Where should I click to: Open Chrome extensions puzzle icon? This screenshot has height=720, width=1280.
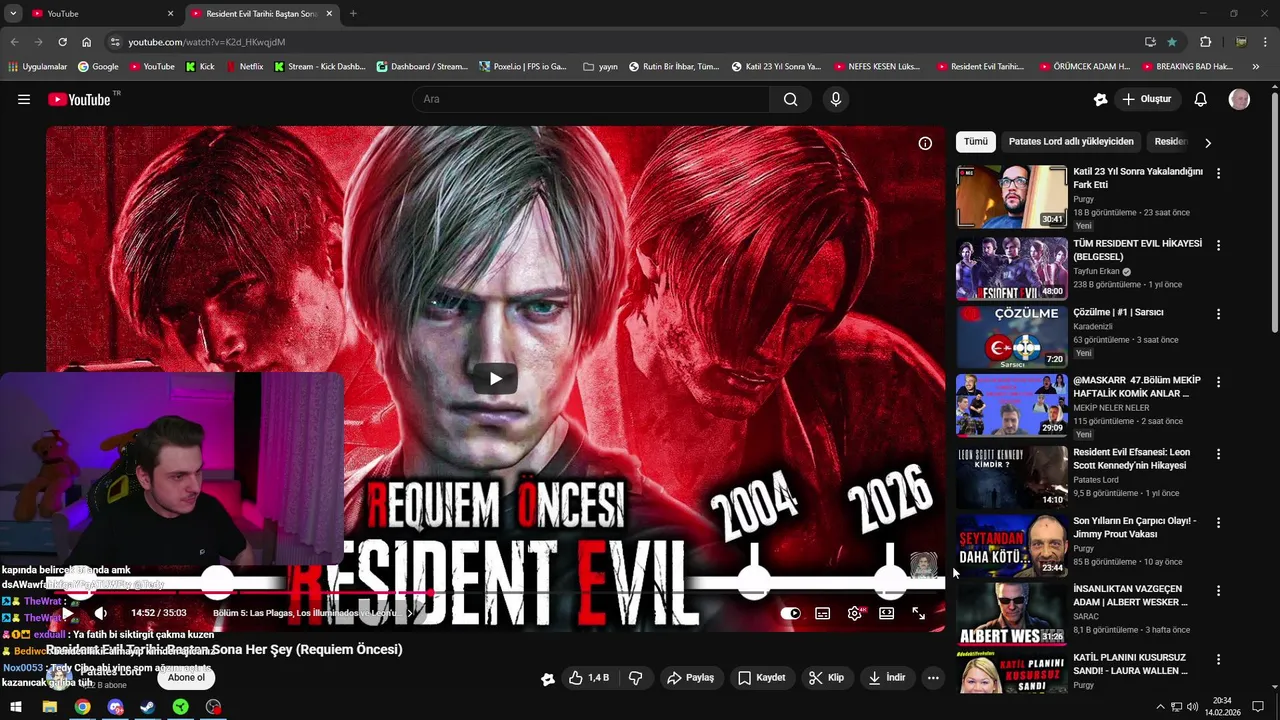1205,42
